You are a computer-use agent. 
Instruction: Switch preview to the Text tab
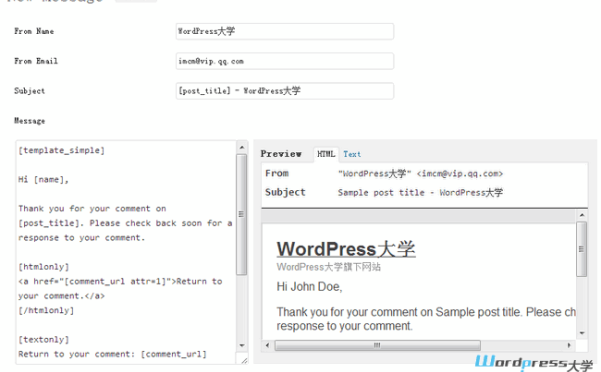(352, 154)
